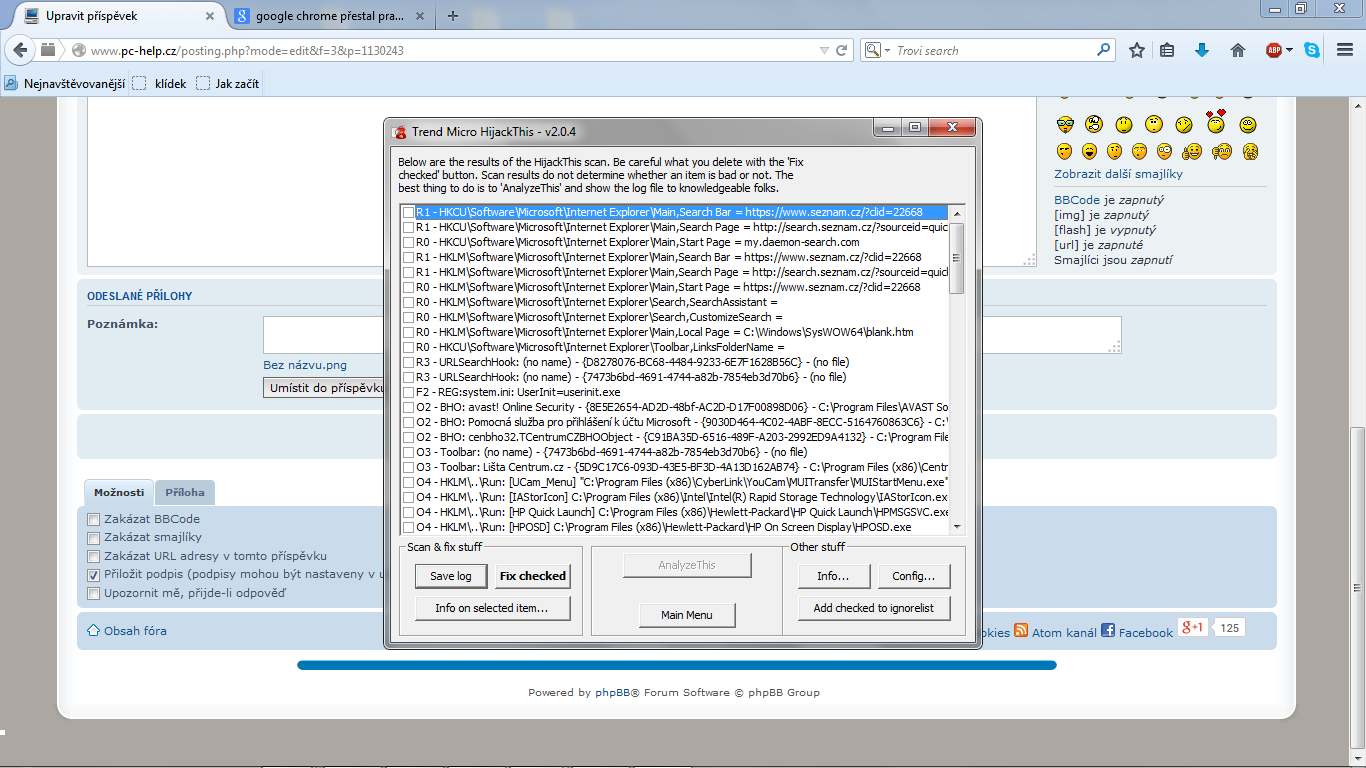Uncheck the Přiložit podpis checkbox
Viewport: 1366px width, 768px height.
[x=94, y=575]
